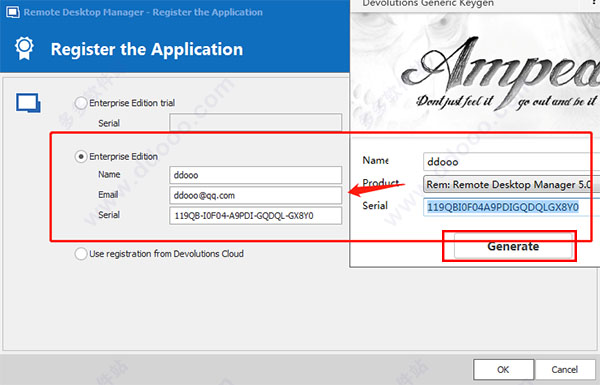The width and height of the screenshot is (600, 385).
Task: Click the trial Serial input field
Action: click(256, 122)
